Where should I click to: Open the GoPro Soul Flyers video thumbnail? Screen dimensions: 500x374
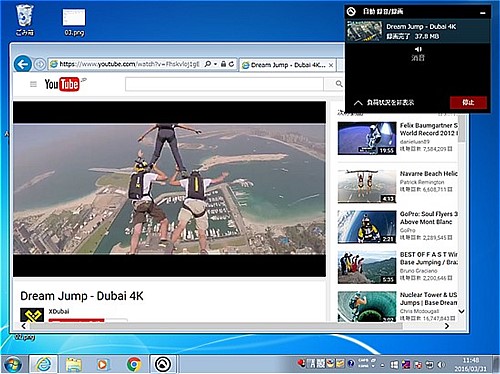367,227
